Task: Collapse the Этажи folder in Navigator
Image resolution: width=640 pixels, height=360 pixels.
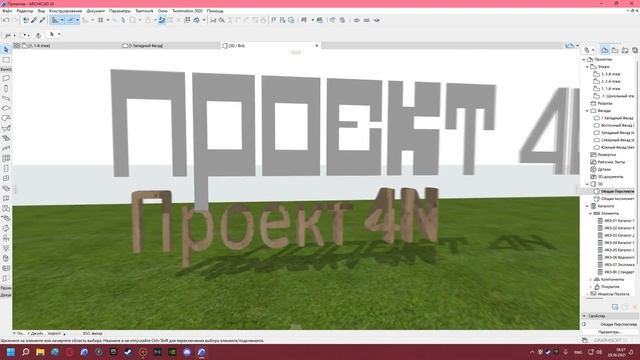Action: click(x=587, y=67)
